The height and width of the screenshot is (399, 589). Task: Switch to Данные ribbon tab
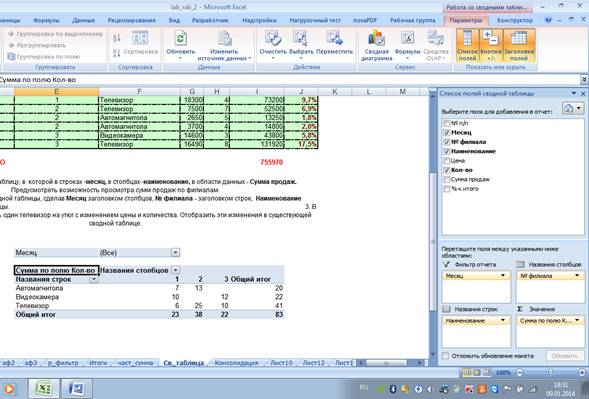pos(83,20)
